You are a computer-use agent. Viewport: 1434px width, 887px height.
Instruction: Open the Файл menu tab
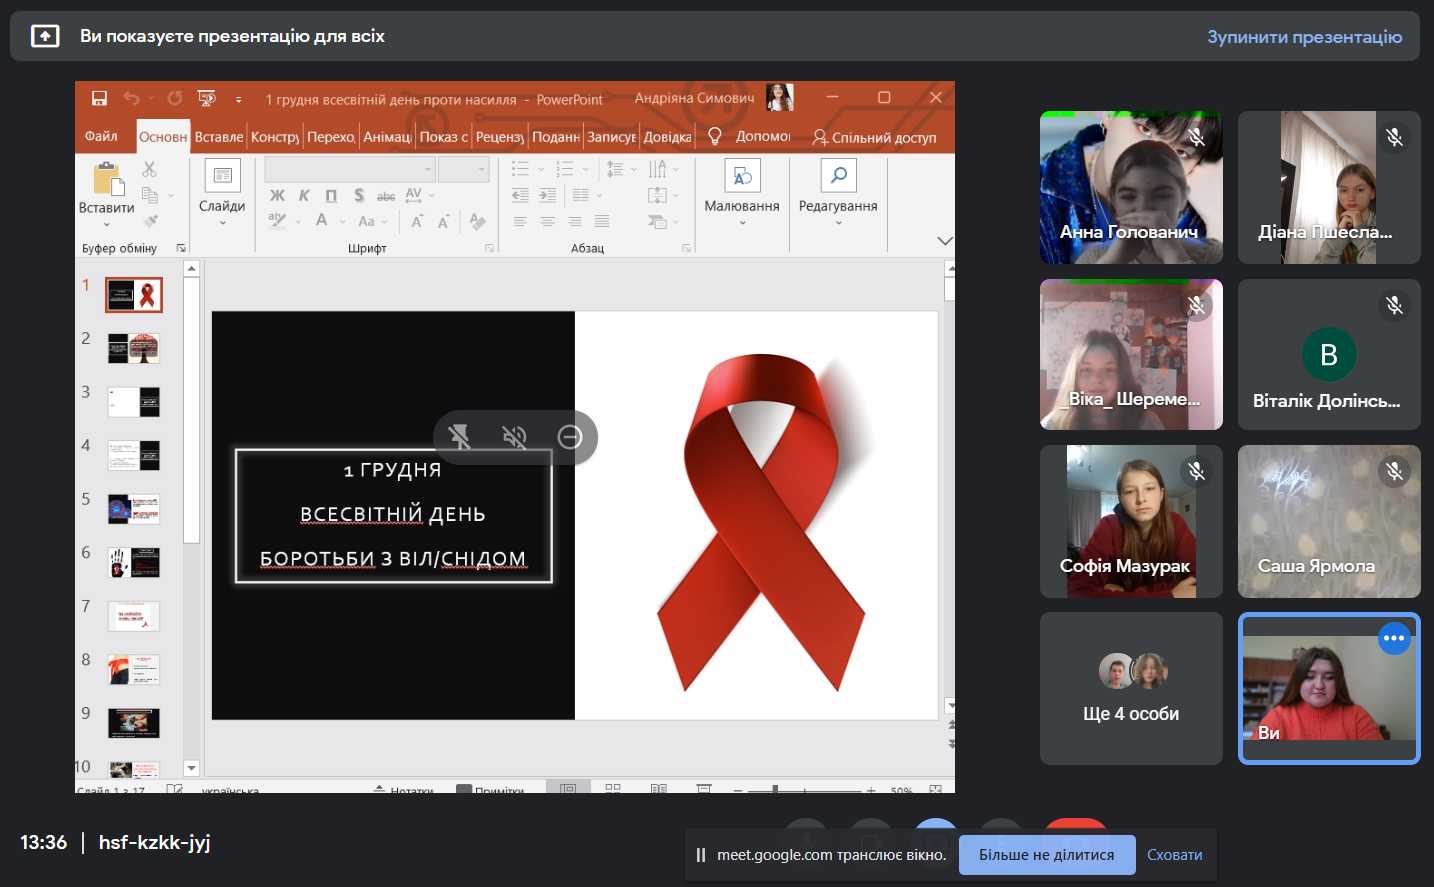pyautogui.click(x=101, y=137)
